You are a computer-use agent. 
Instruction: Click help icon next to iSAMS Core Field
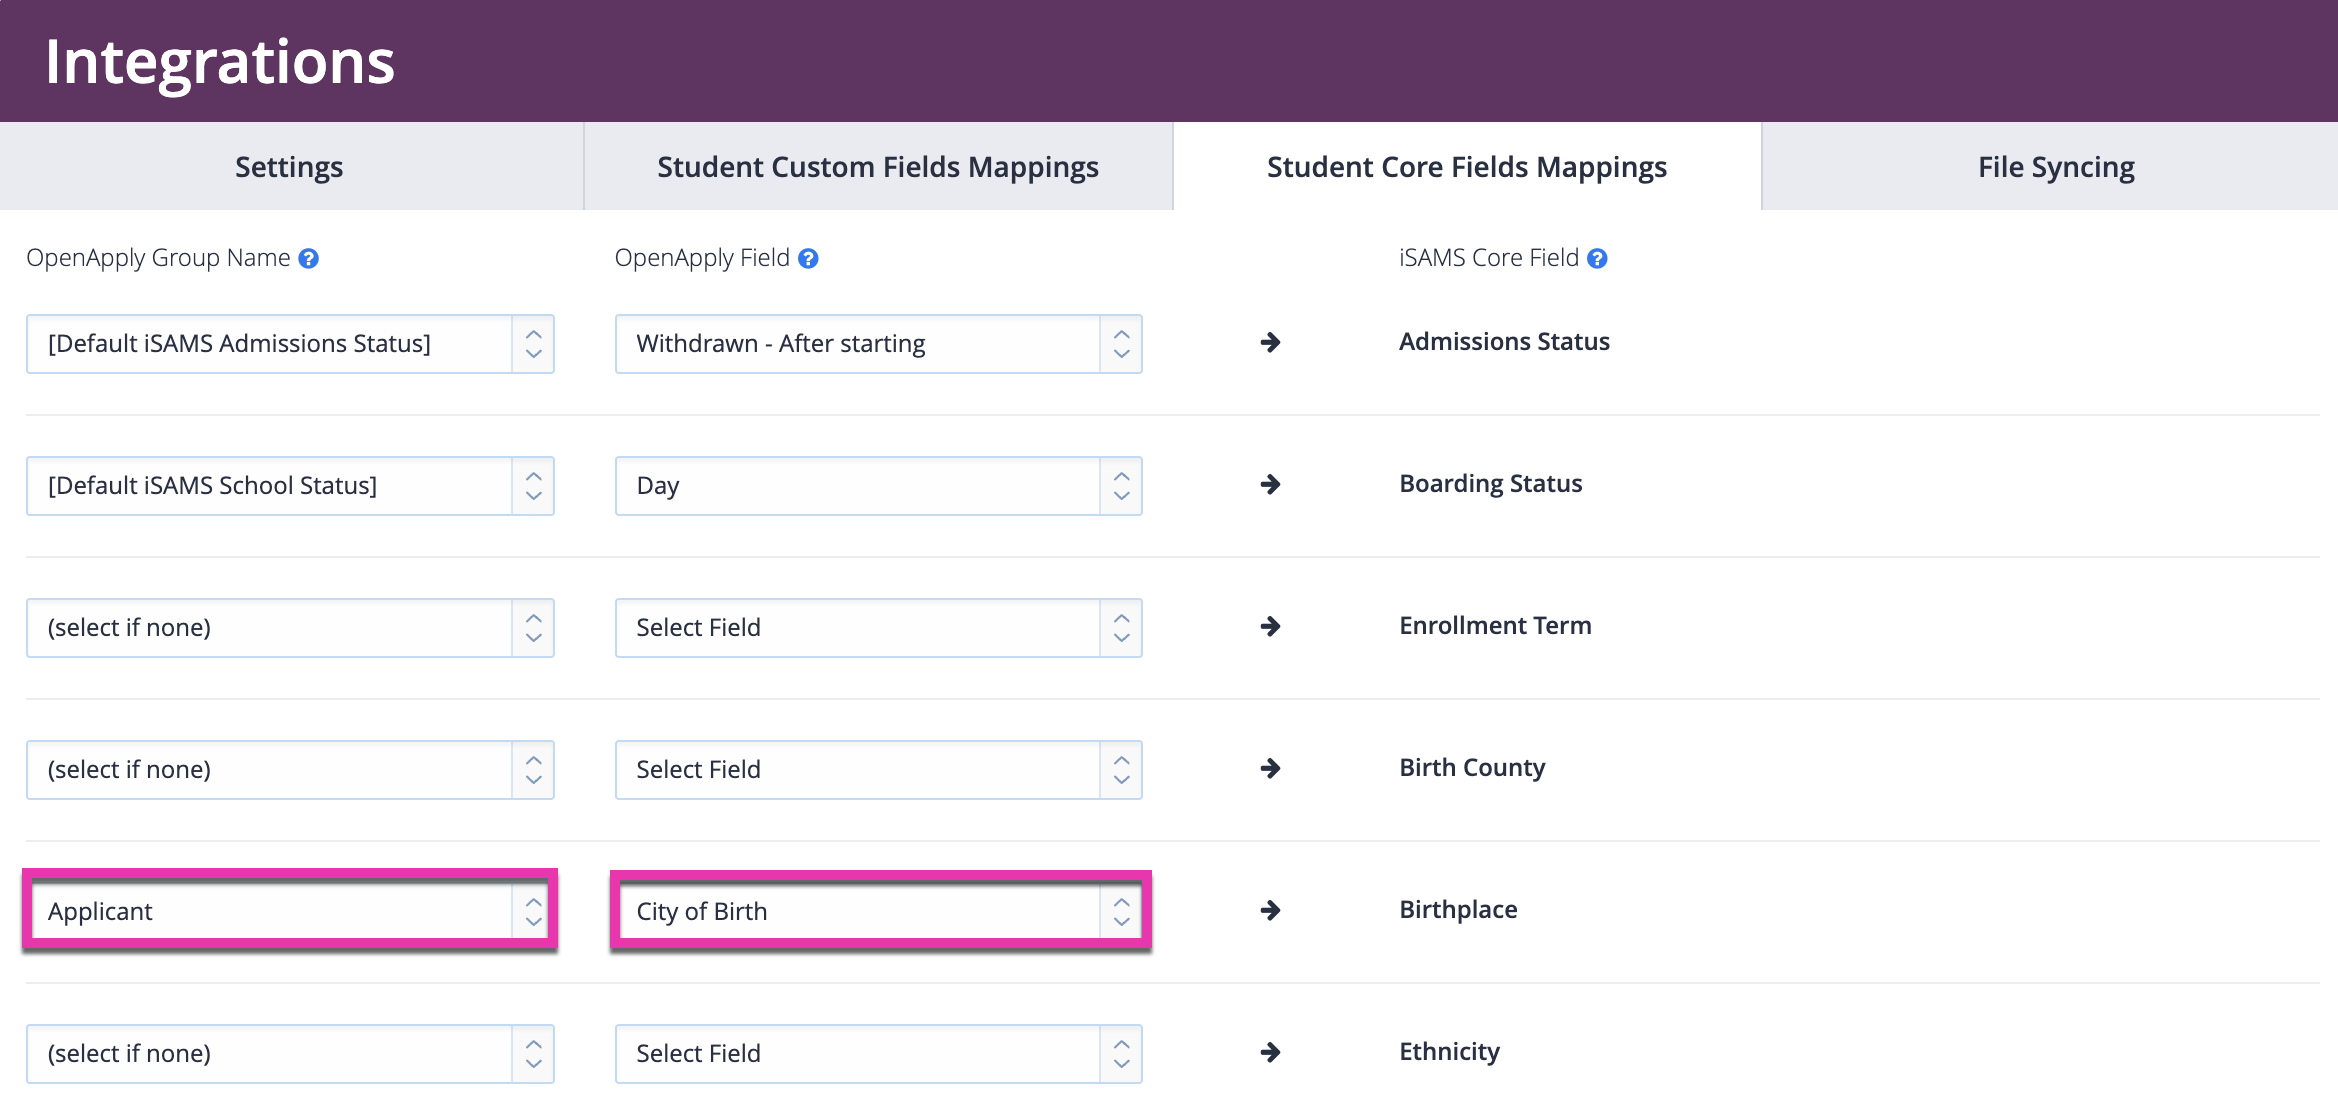[1597, 259]
